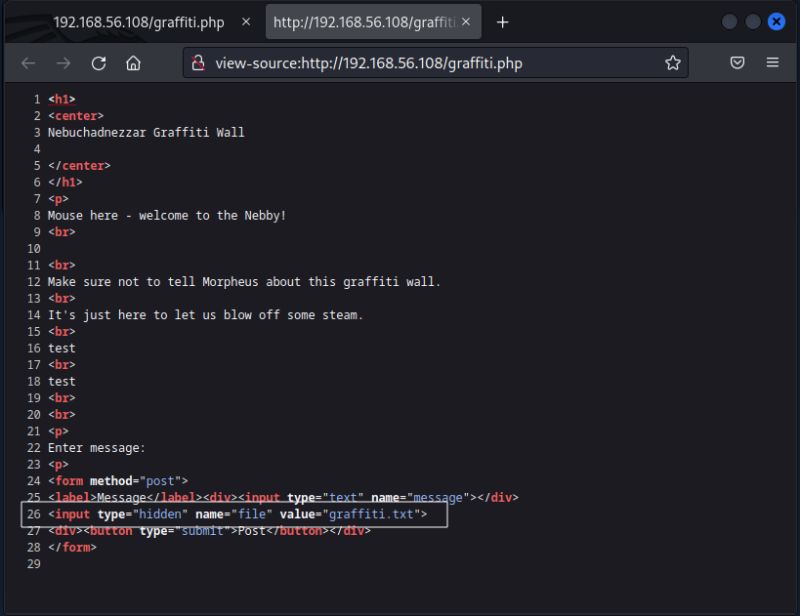Open the Firefox home page
Screen dimensions: 800x616
click(x=134, y=62)
